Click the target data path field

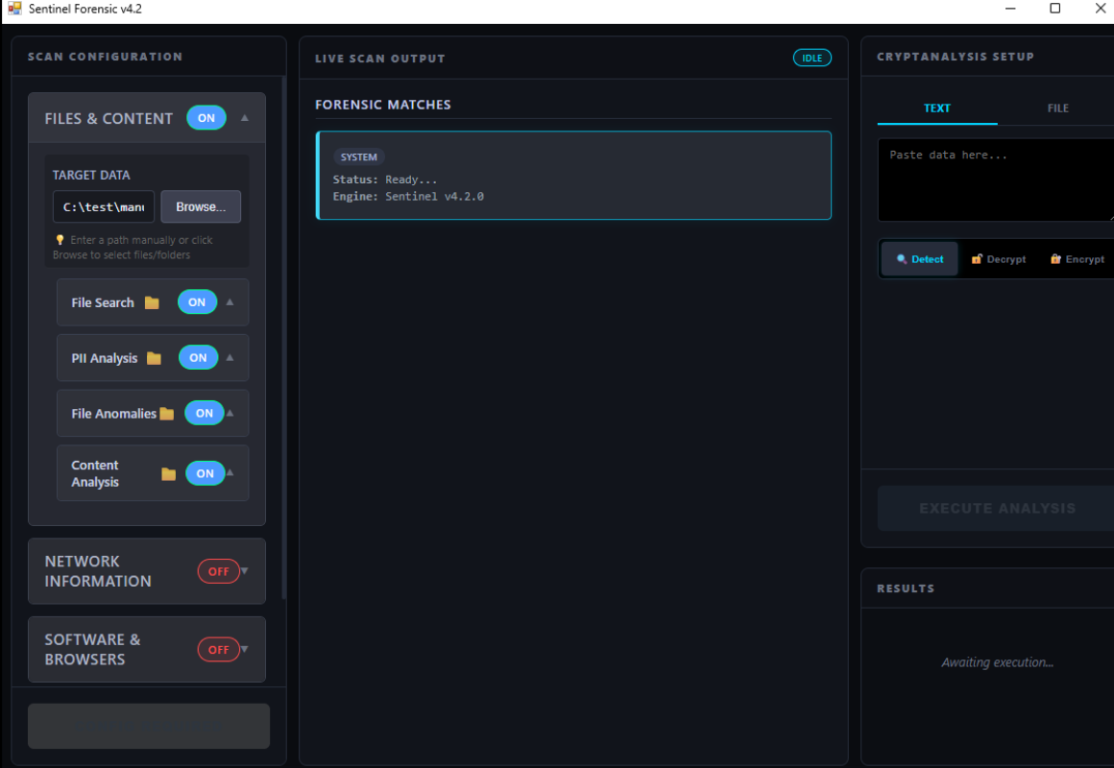[104, 207]
